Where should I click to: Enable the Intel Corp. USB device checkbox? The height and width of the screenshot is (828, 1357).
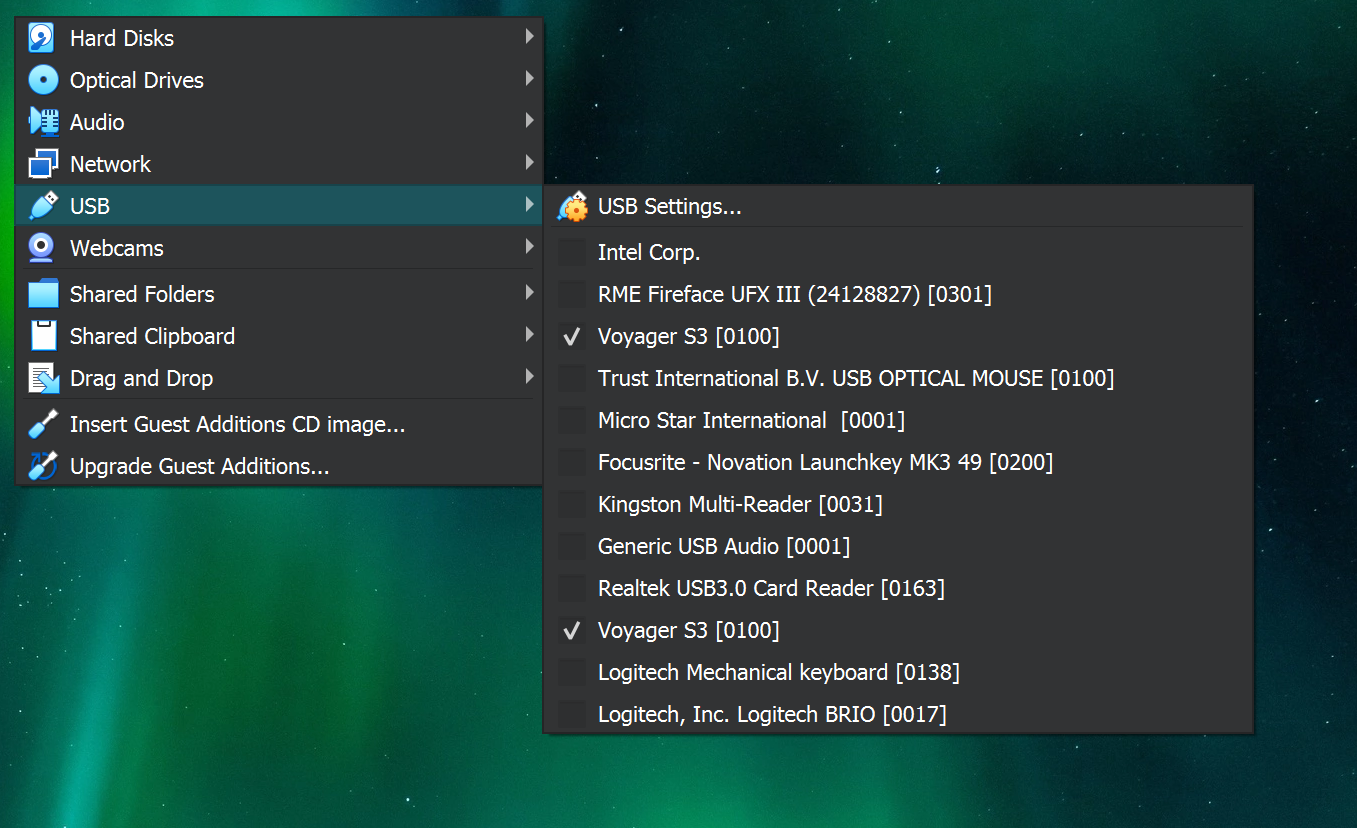(572, 253)
